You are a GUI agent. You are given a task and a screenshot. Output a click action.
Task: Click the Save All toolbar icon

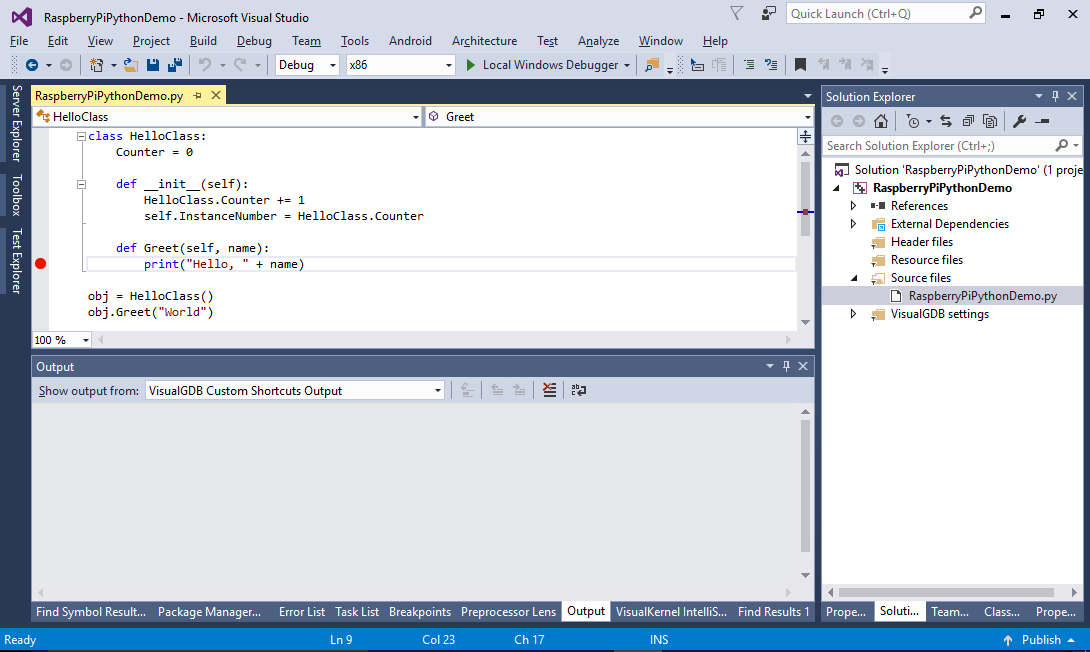[175, 65]
